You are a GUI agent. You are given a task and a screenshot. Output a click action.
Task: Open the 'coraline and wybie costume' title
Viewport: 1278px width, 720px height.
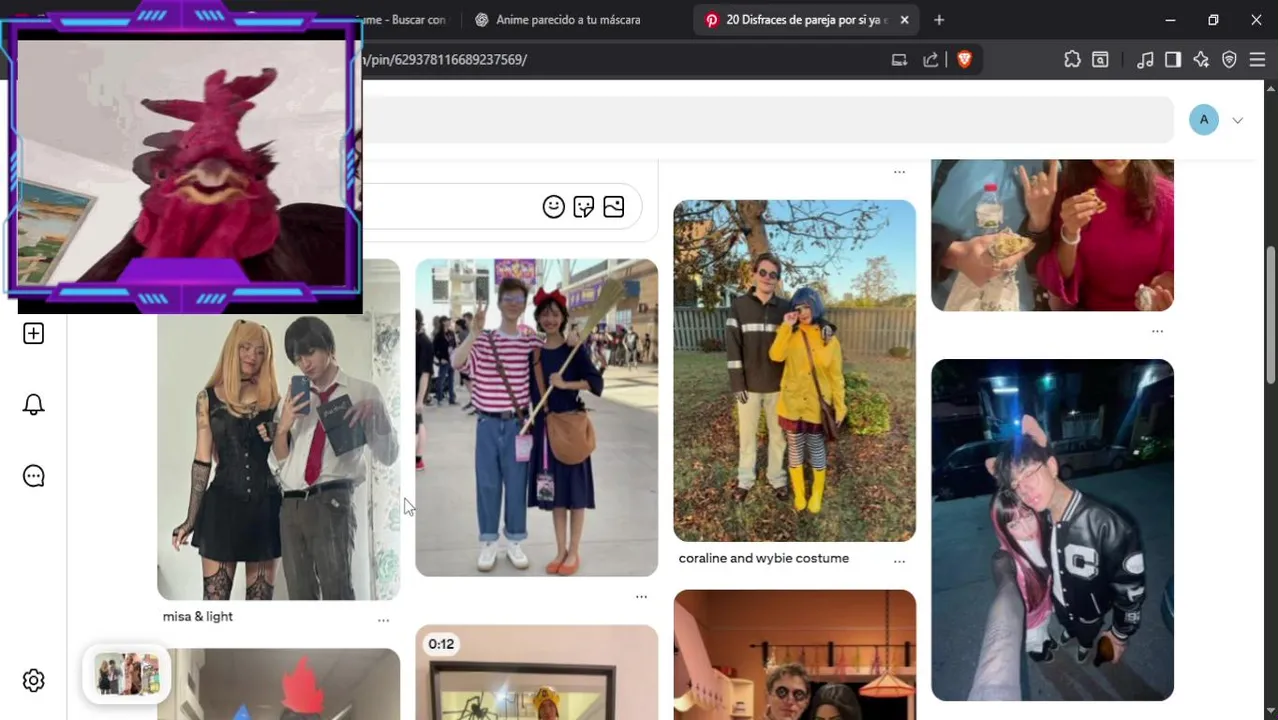click(764, 558)
